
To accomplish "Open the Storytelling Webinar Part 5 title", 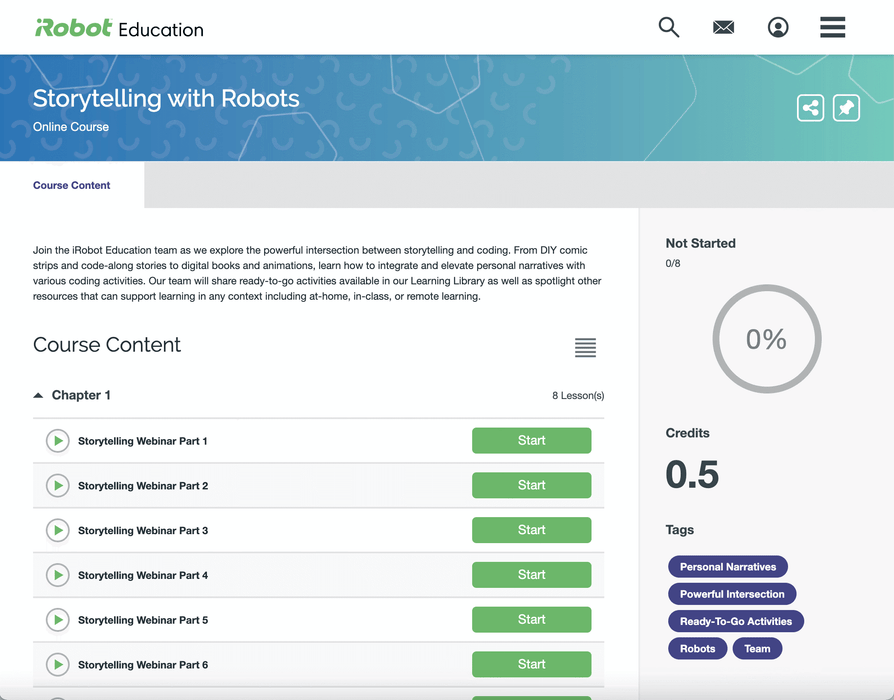I will [143, 620].
